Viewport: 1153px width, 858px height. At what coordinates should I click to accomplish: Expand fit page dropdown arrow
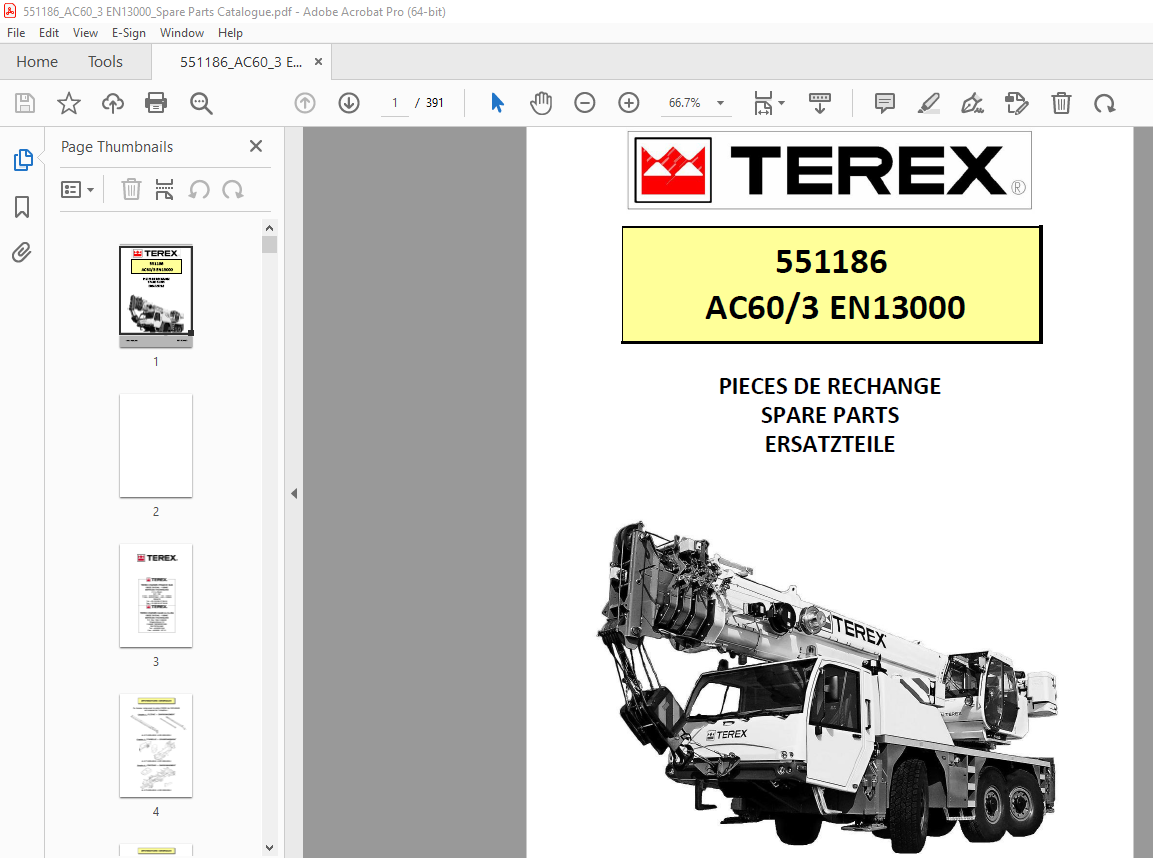[782, 103]
